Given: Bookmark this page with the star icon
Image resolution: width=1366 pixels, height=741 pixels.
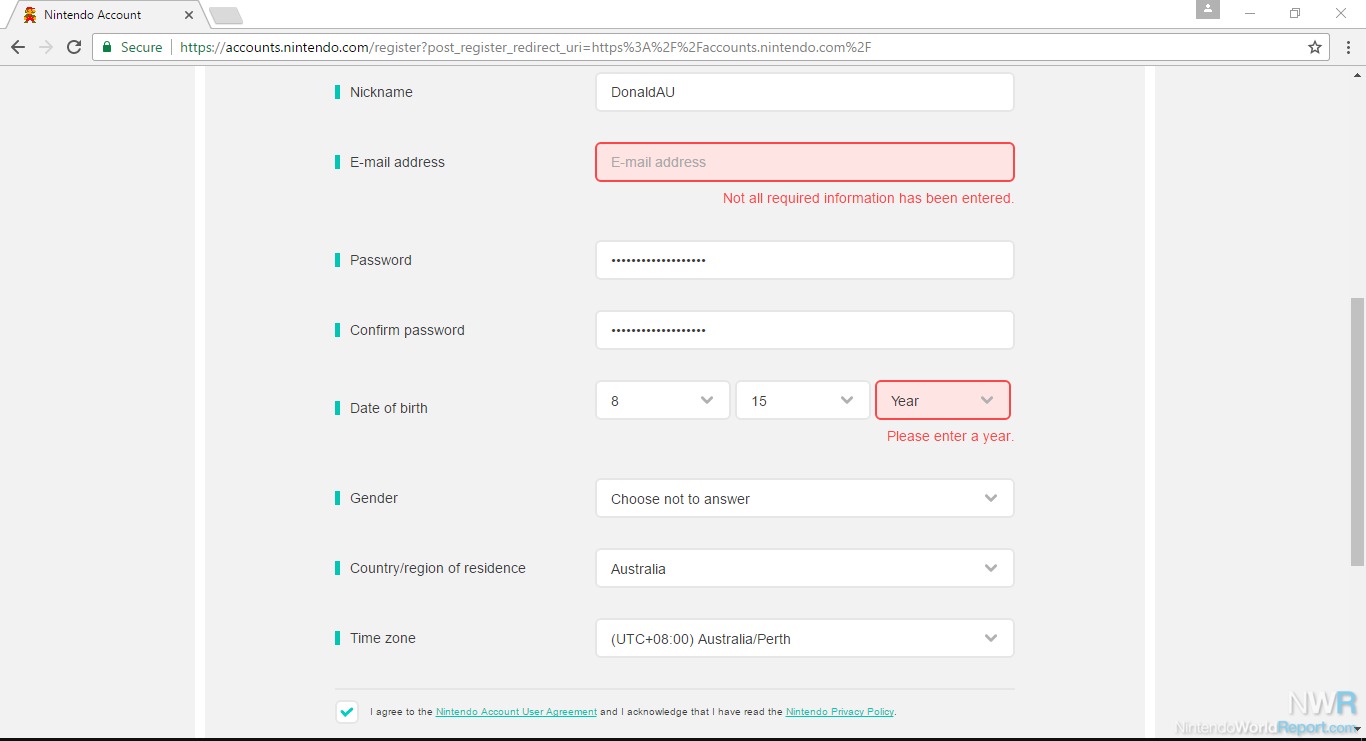Looking at the screenshot, I should tap(1315, 47).
